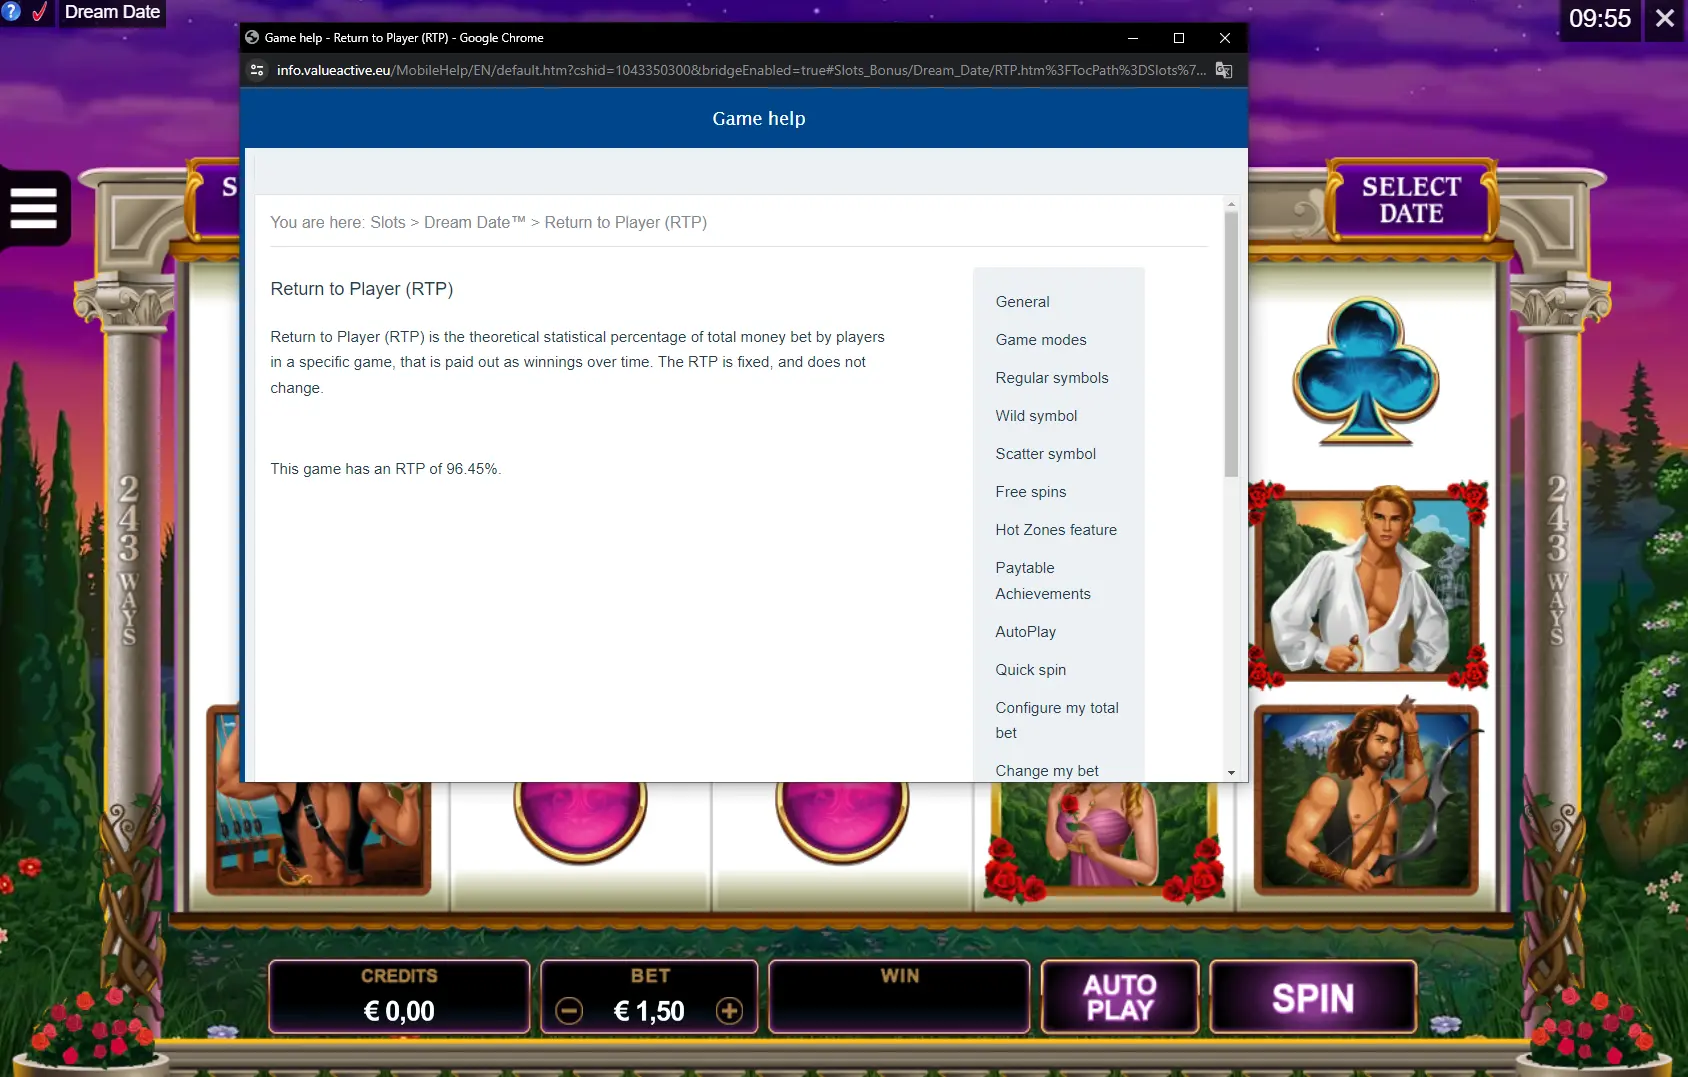
Task: Open the Free spins help topic
Action: [x=1030, y=492]
